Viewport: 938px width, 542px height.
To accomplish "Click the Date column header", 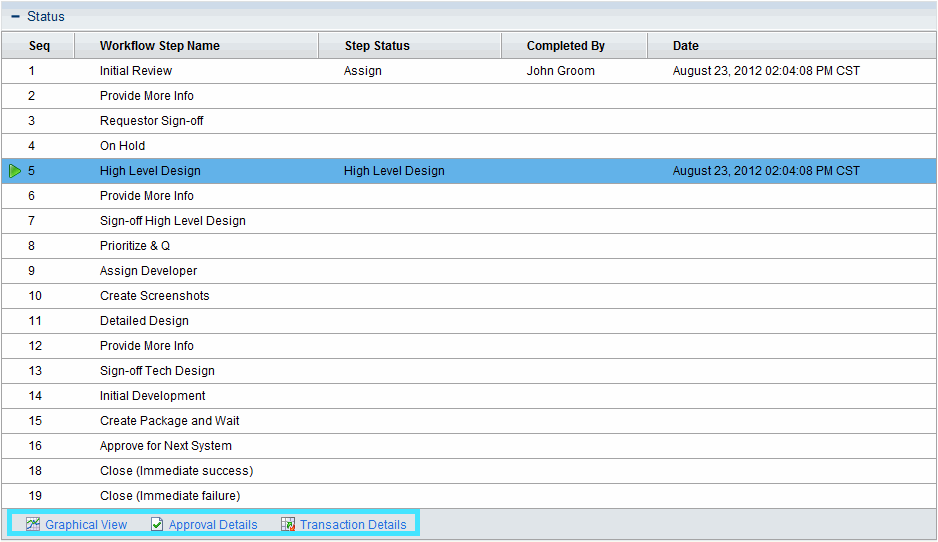I will tap(686, 46).
